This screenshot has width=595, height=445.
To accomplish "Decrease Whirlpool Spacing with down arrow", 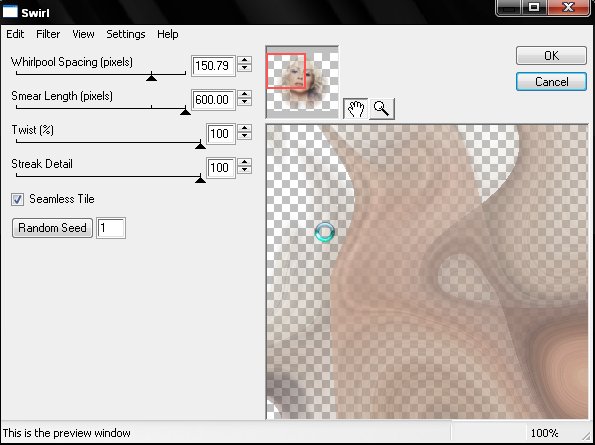I will coord(245,69).
